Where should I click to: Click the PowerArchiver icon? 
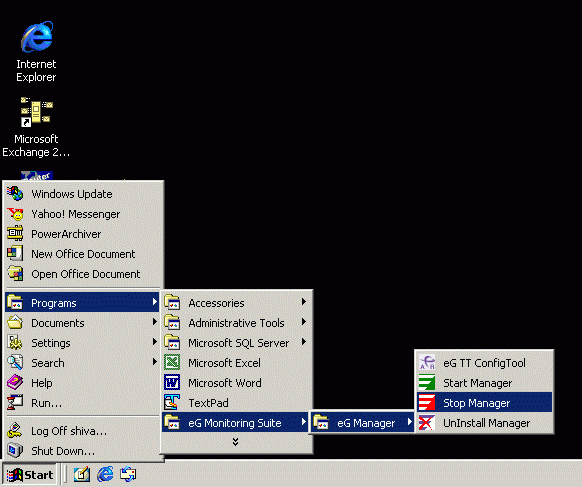click(x=15, y=234)
